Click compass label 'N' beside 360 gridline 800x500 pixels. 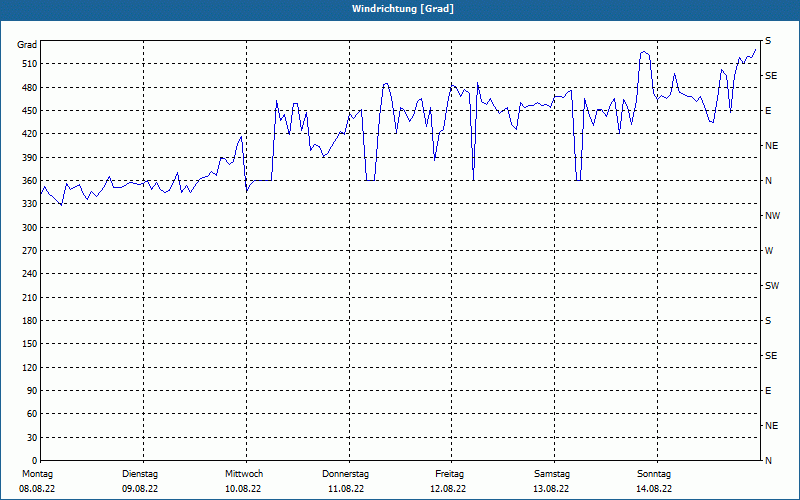coord(768,181)
